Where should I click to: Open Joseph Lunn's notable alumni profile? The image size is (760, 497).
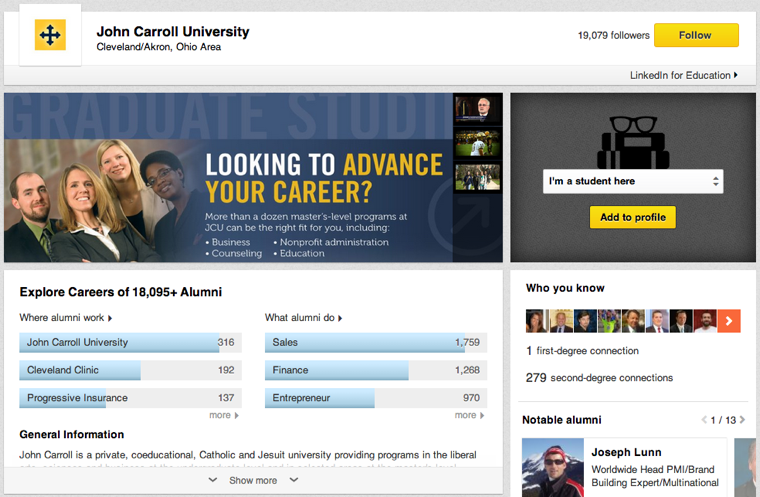(626, 452)
